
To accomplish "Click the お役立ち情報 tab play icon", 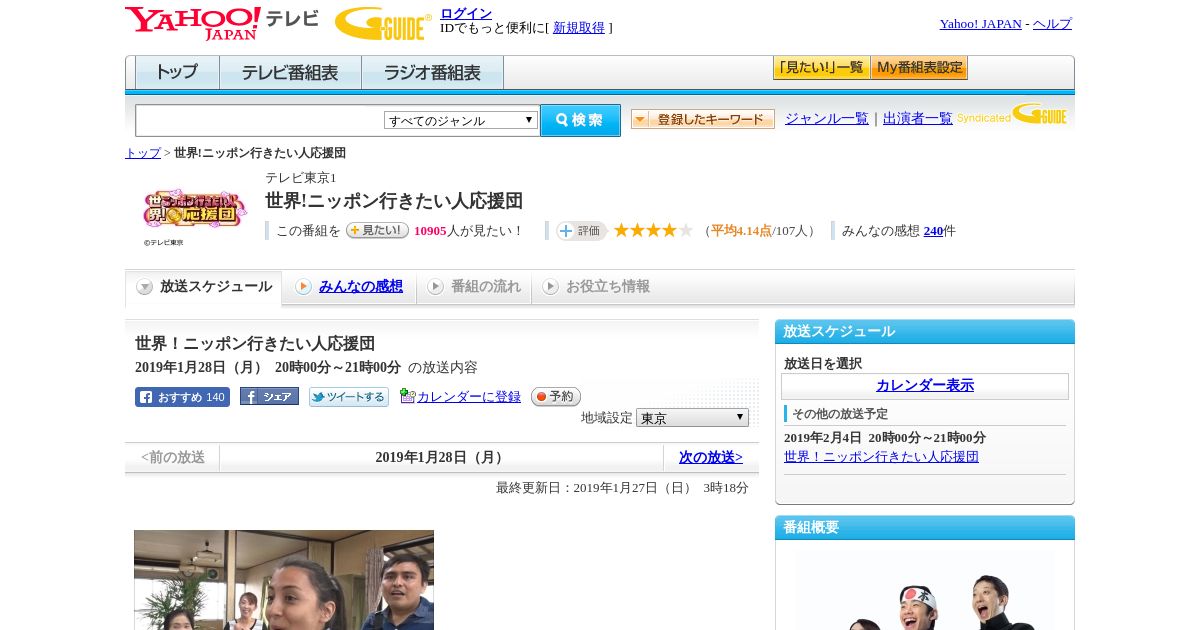I will point(550,287).
